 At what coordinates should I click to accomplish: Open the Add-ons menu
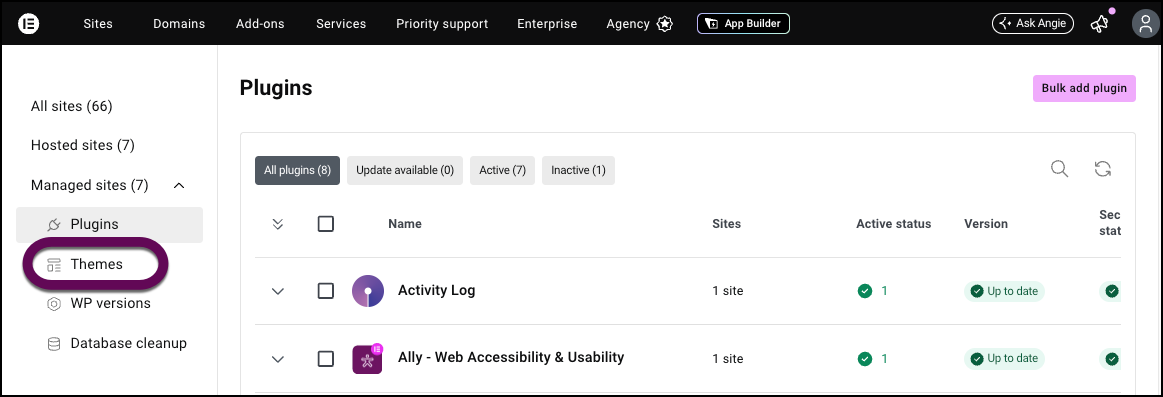260,24
